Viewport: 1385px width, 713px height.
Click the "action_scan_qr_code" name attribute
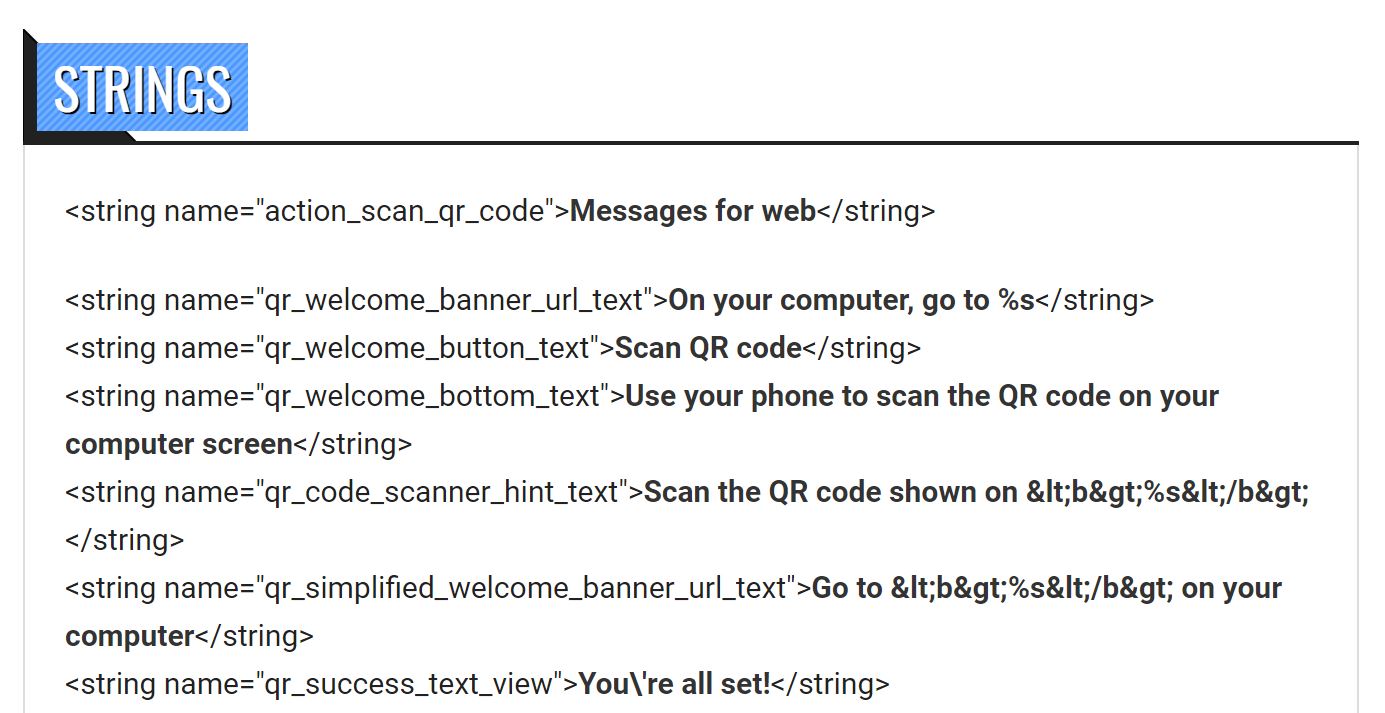406,211
